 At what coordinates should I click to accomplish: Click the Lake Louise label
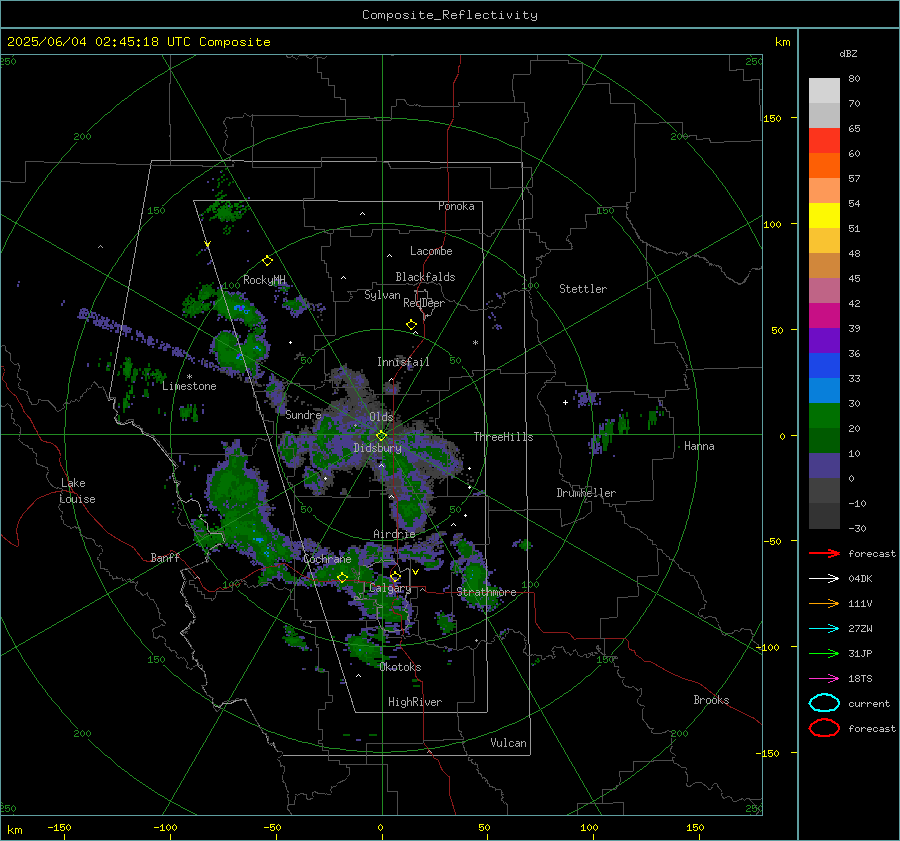coord(77,491)
